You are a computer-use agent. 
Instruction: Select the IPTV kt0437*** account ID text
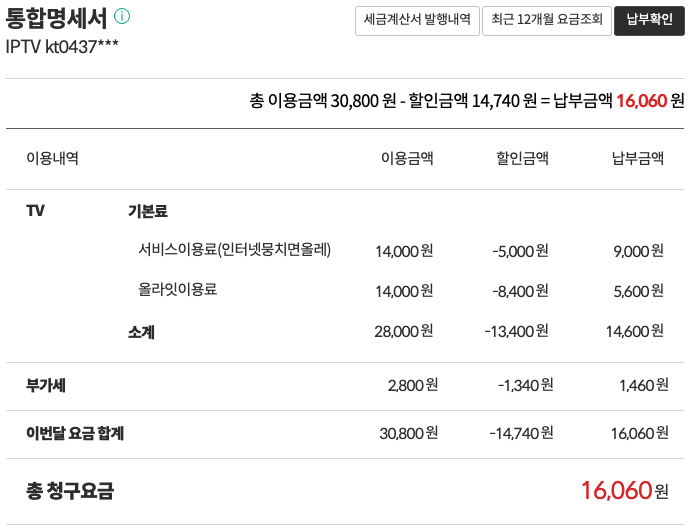pyautogui.click(x=62, y=47)
